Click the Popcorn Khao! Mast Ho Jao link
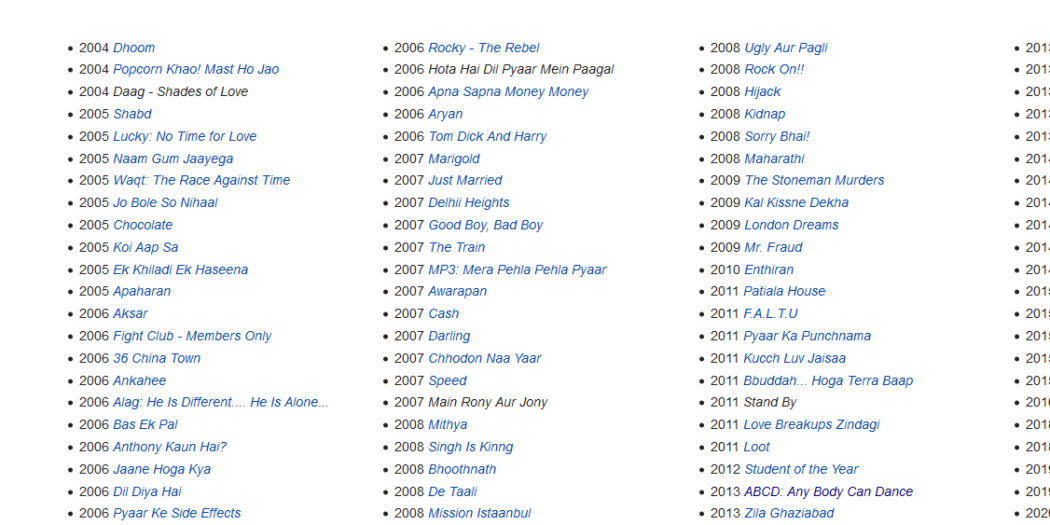This screenshot has height=525, width=1050. [x=196, y=70]
